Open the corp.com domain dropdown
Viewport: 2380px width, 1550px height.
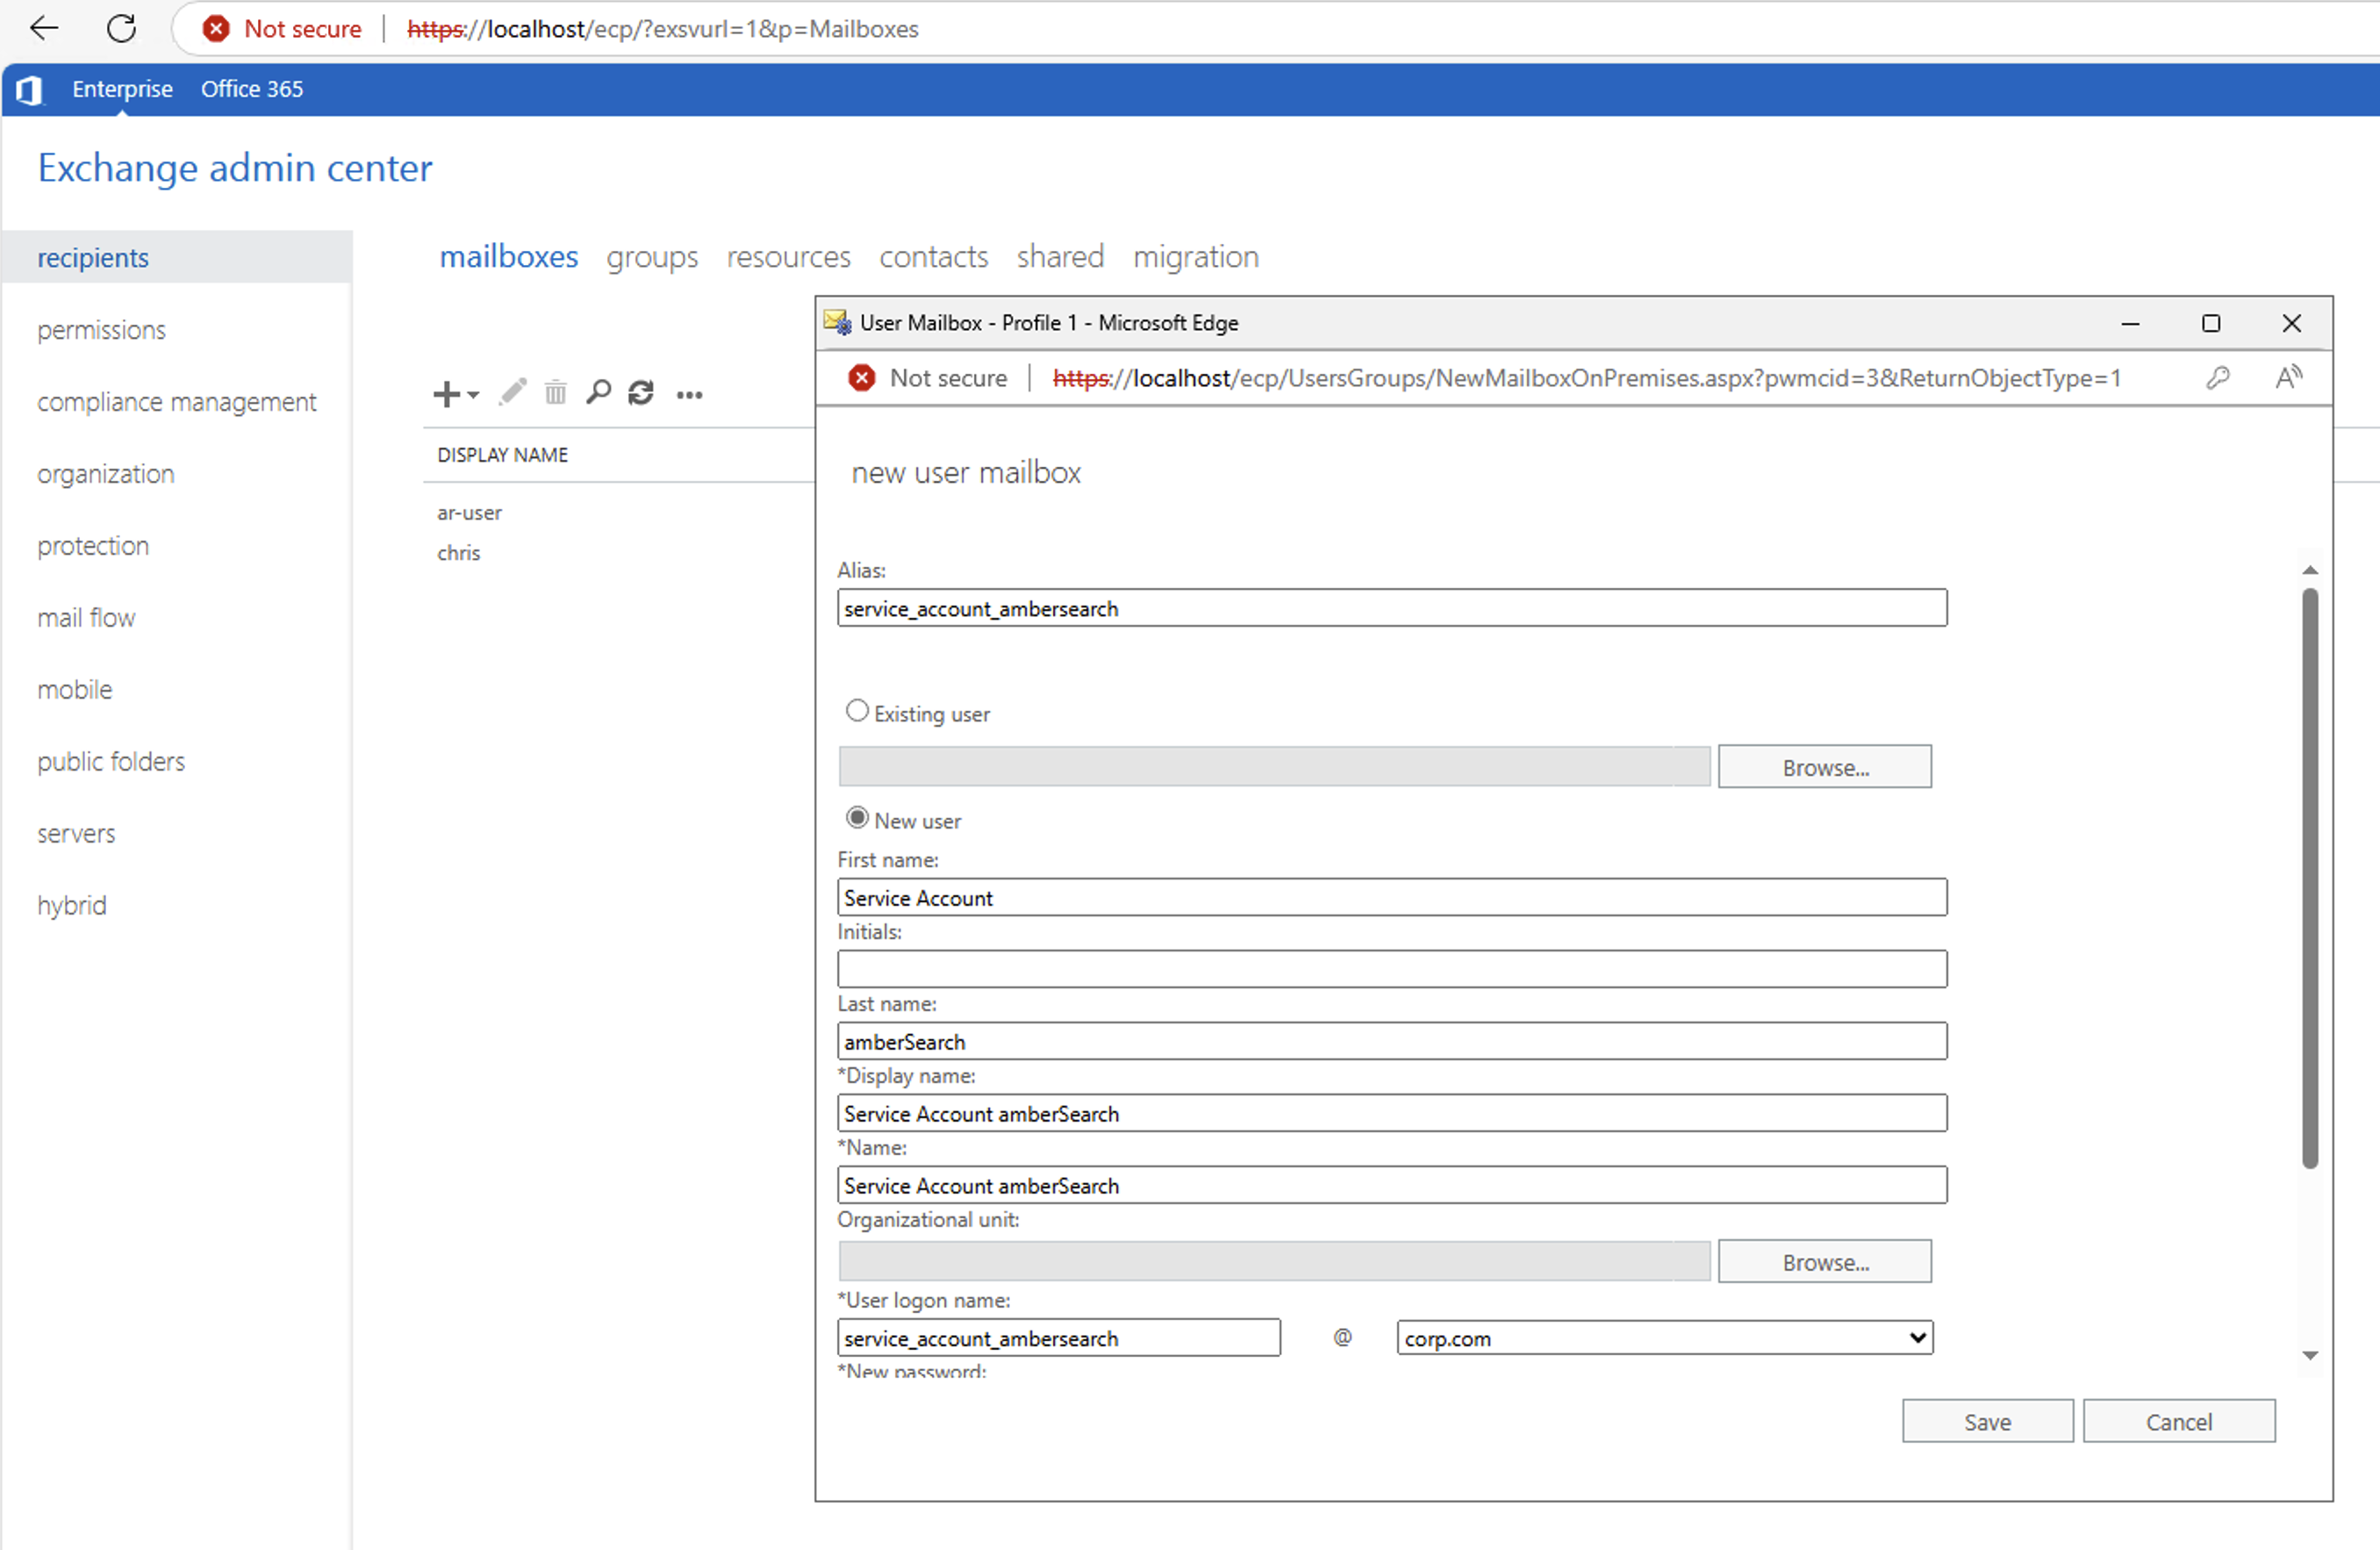click(1664, 1338)
